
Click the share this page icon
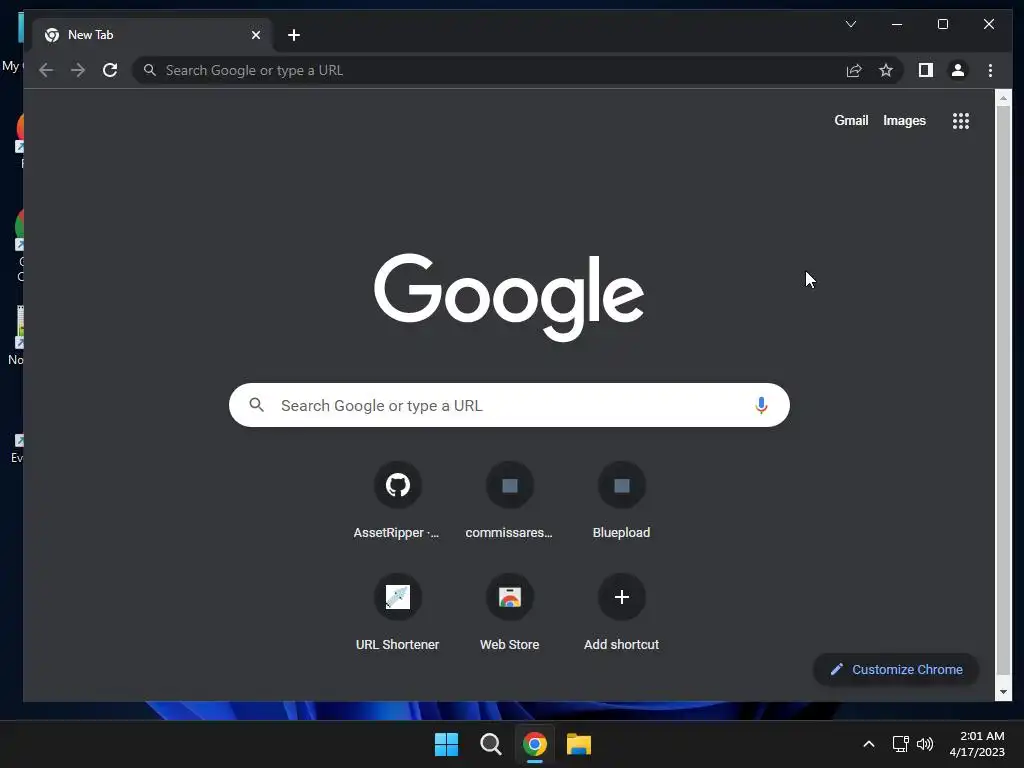[854, 71]
